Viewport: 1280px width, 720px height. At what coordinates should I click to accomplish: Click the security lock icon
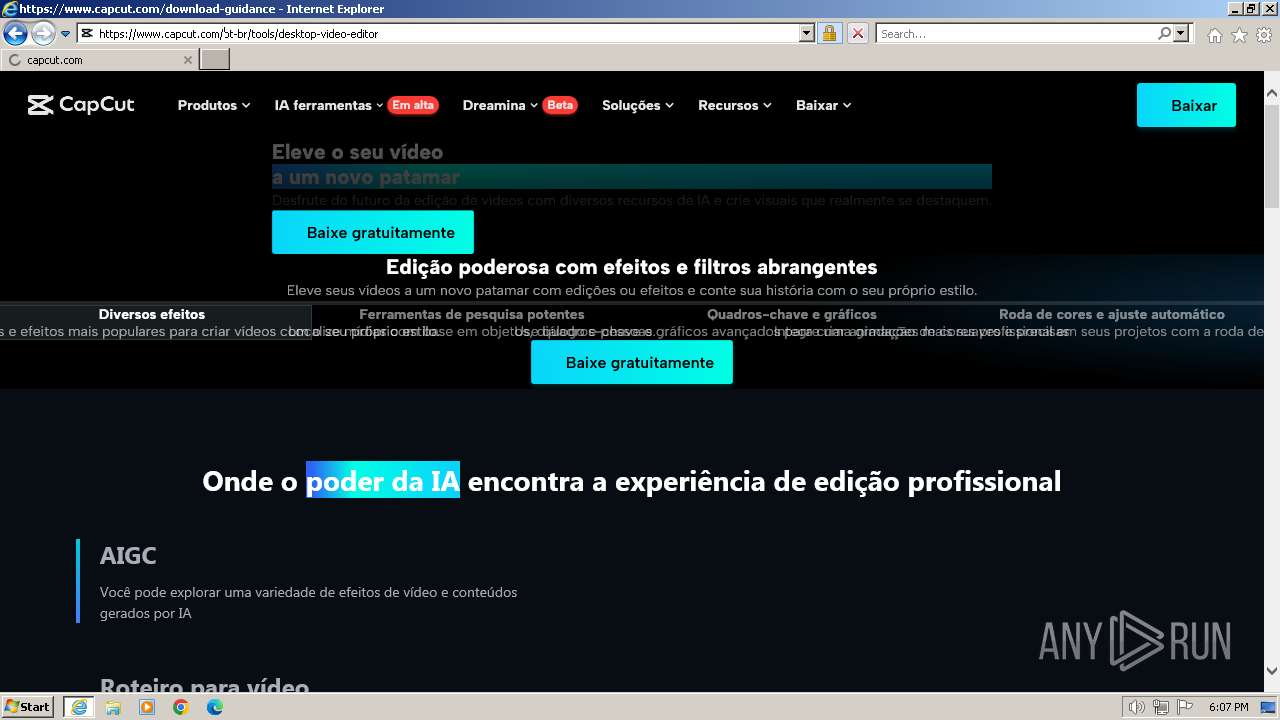tap(829, 33)
